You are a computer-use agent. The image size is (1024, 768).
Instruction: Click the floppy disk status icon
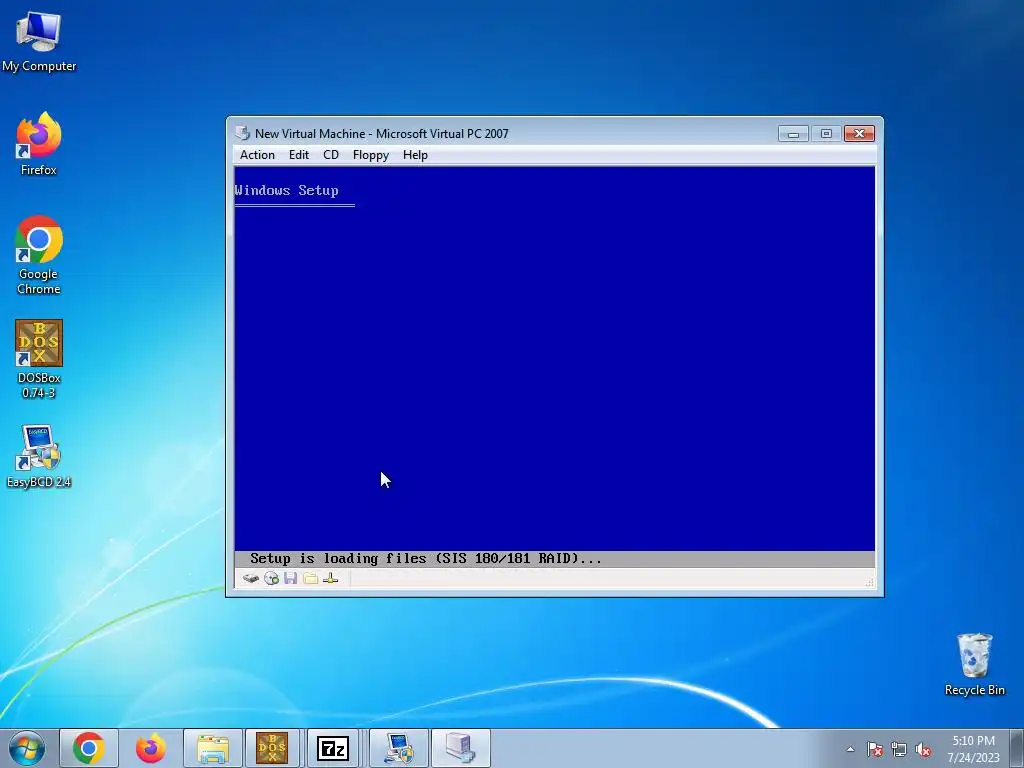(291, 579)
